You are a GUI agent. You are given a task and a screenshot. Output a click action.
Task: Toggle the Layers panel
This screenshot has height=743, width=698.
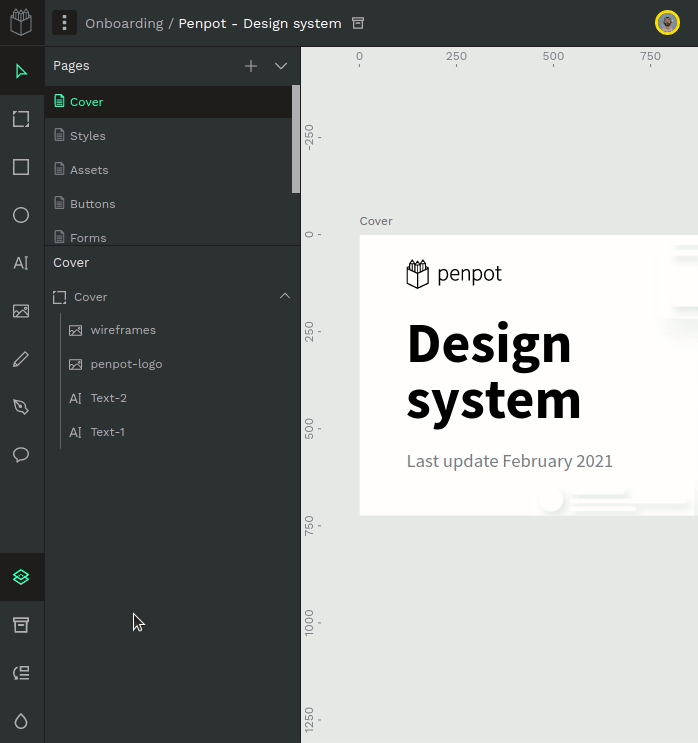click(x=21, y=577)
